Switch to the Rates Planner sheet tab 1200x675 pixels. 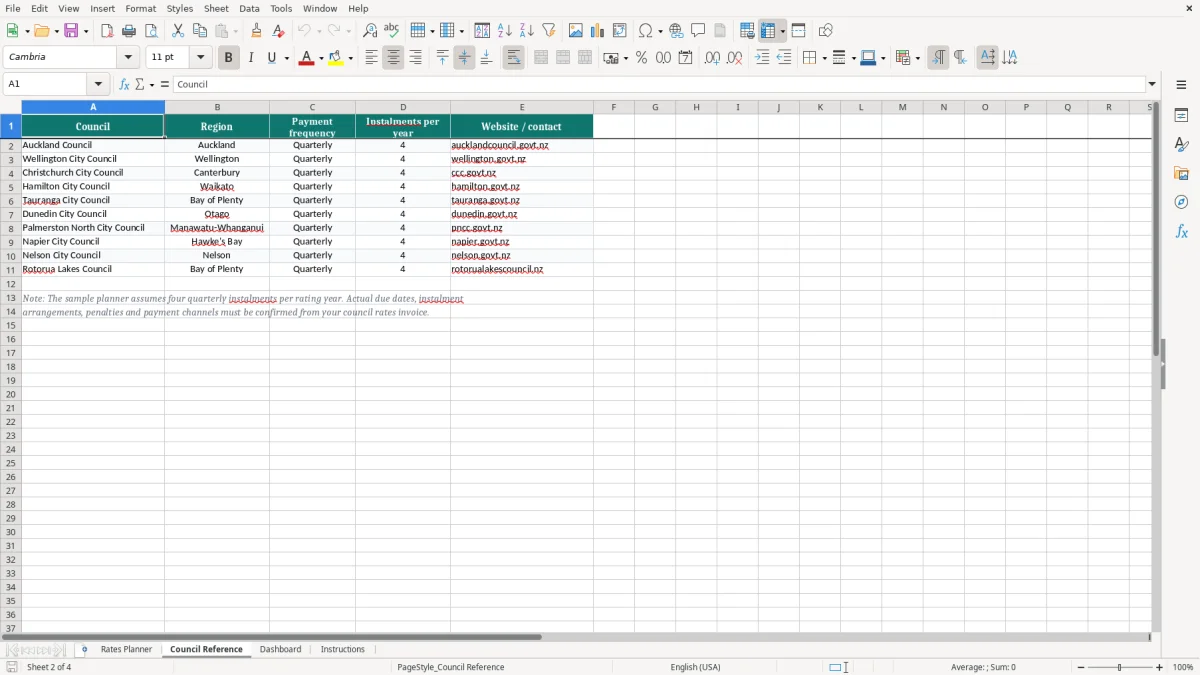126,649
